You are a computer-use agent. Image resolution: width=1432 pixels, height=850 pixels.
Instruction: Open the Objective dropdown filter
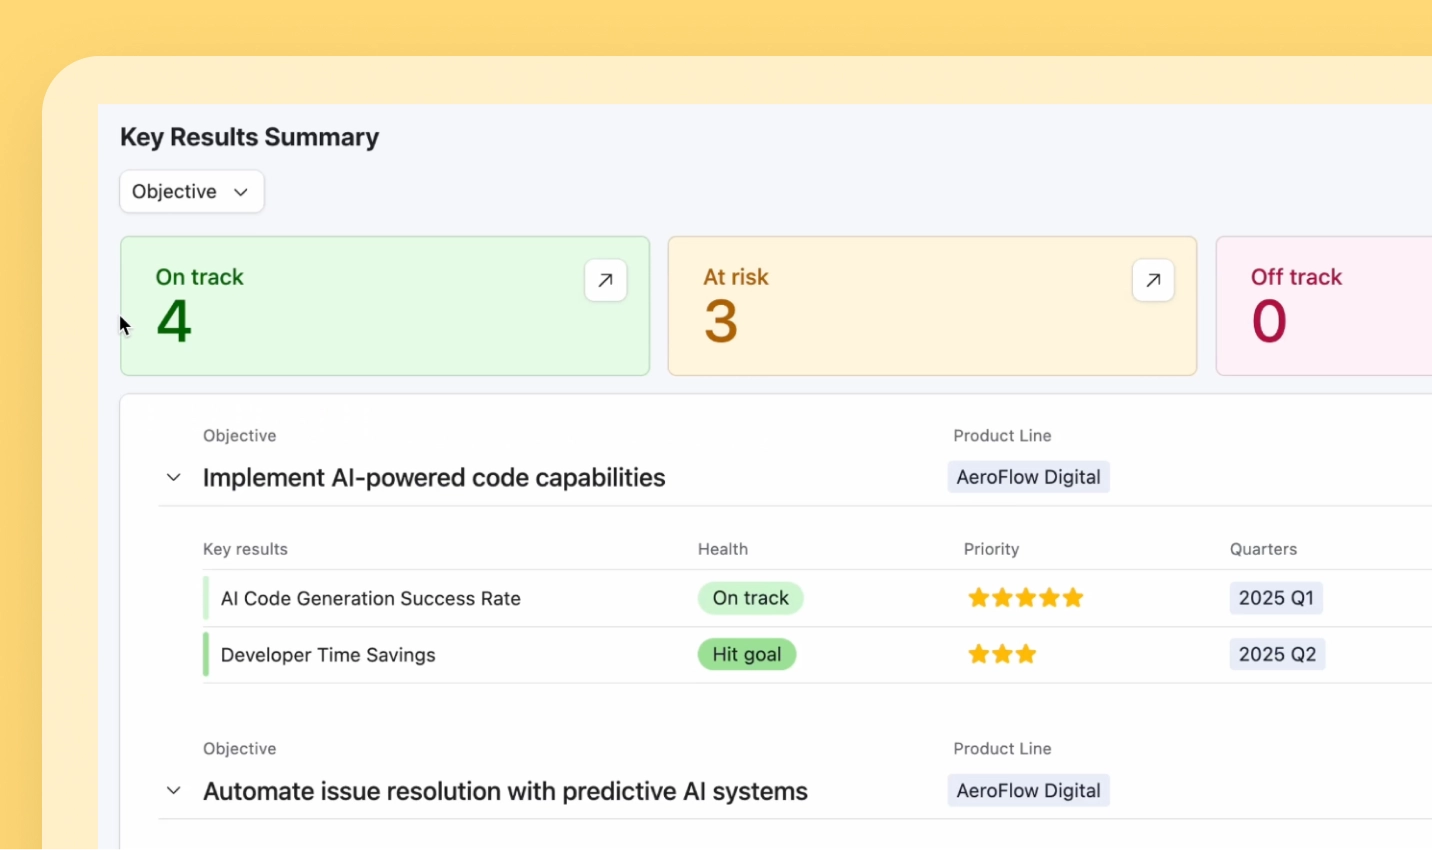click(x=192, y=191)
